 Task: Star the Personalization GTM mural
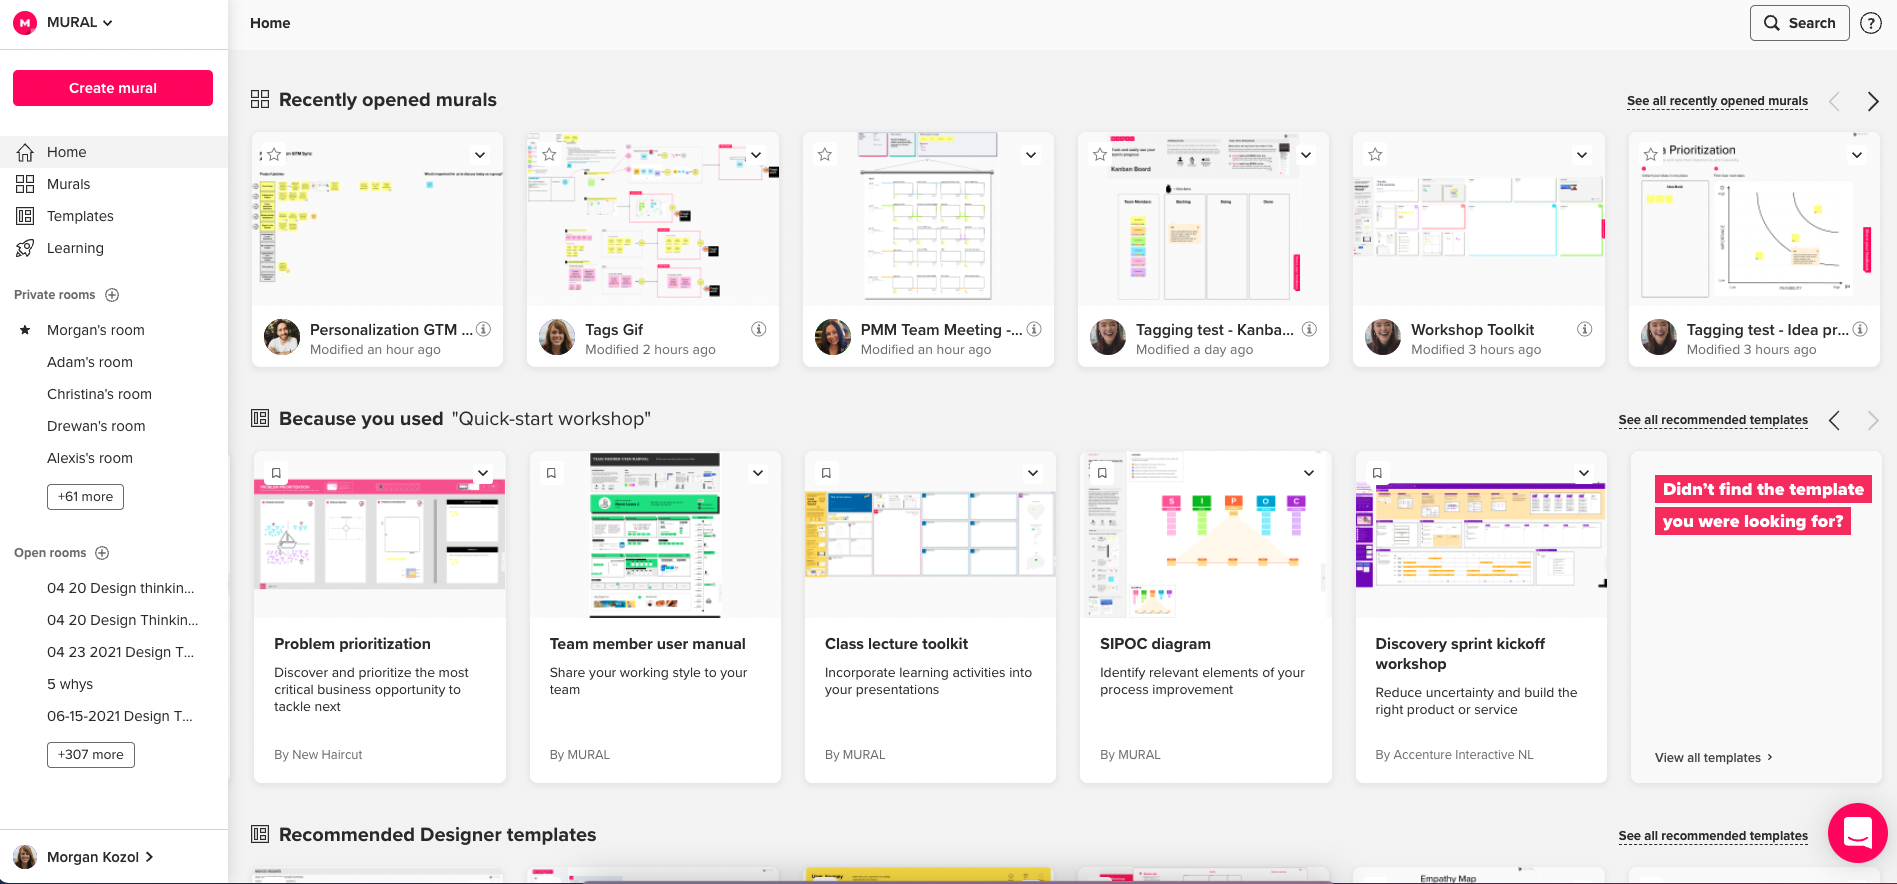point(274,155)
